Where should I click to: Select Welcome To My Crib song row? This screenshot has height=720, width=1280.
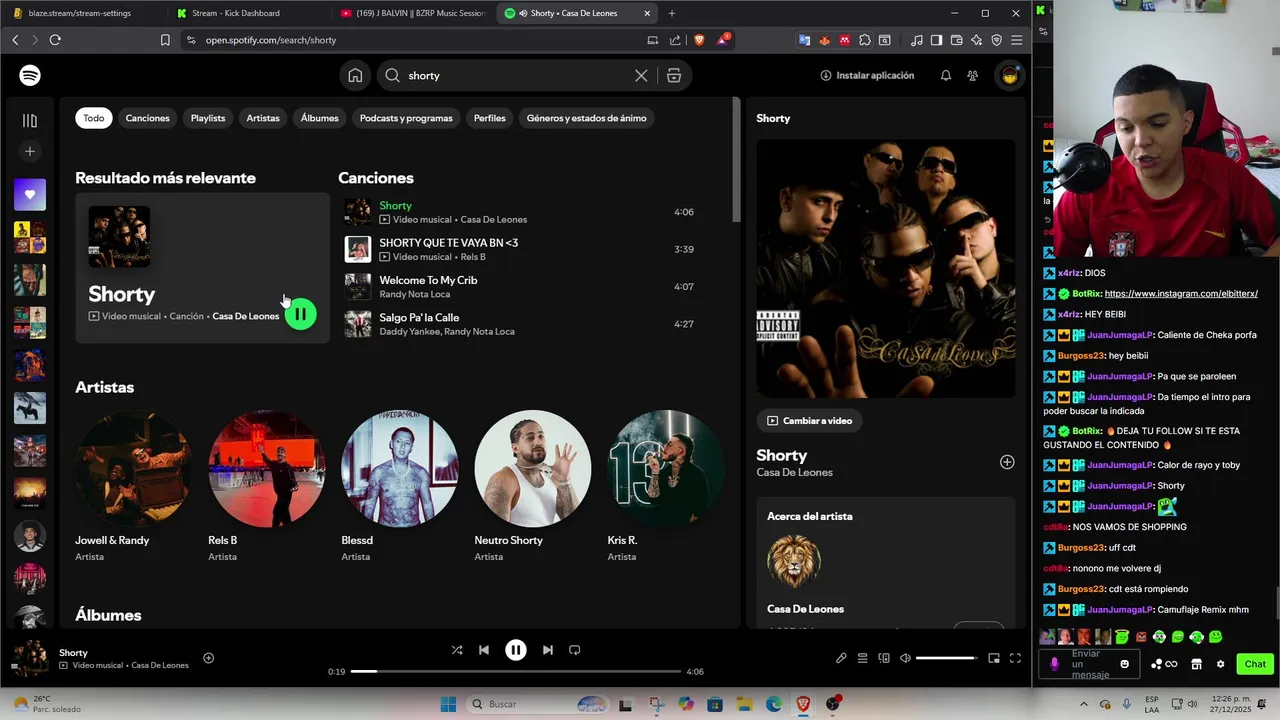[520, 287]
